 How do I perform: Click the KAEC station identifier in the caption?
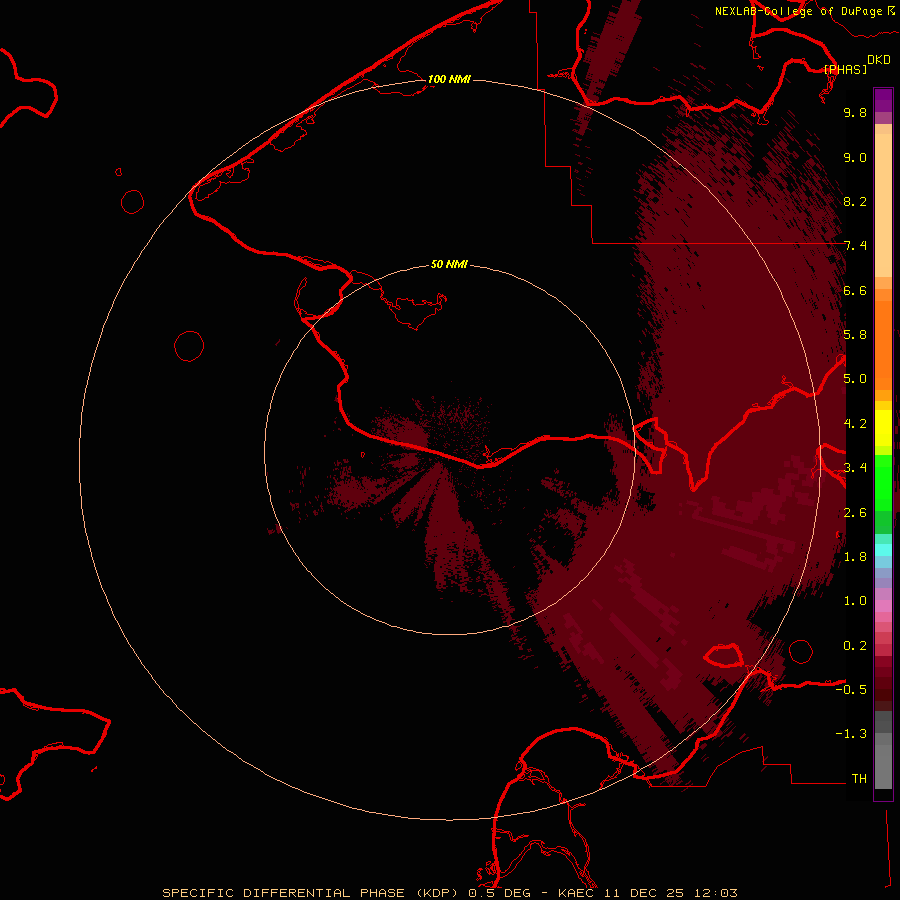point(580,893)
